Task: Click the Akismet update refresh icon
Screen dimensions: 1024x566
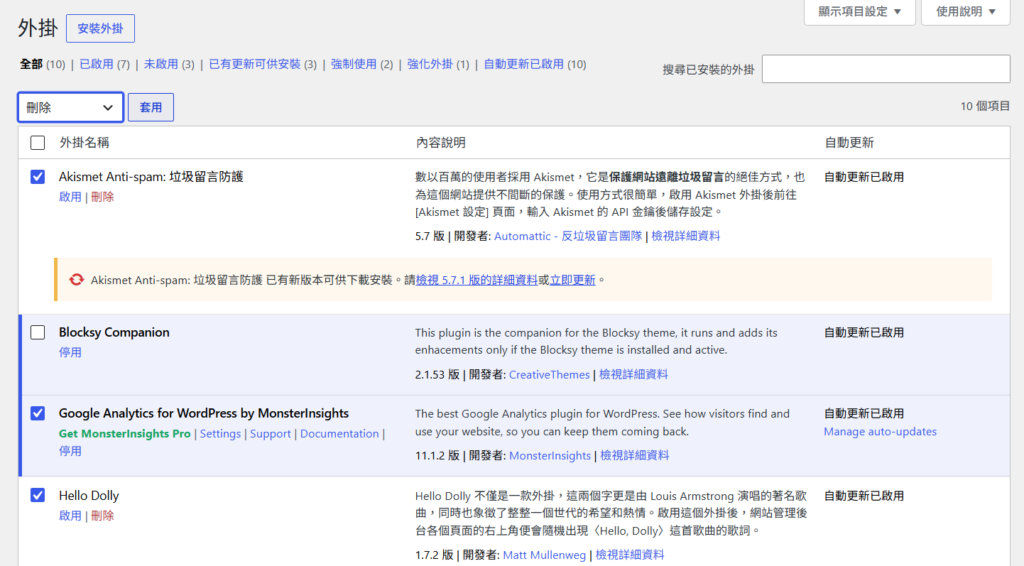Action: (76, 279)
